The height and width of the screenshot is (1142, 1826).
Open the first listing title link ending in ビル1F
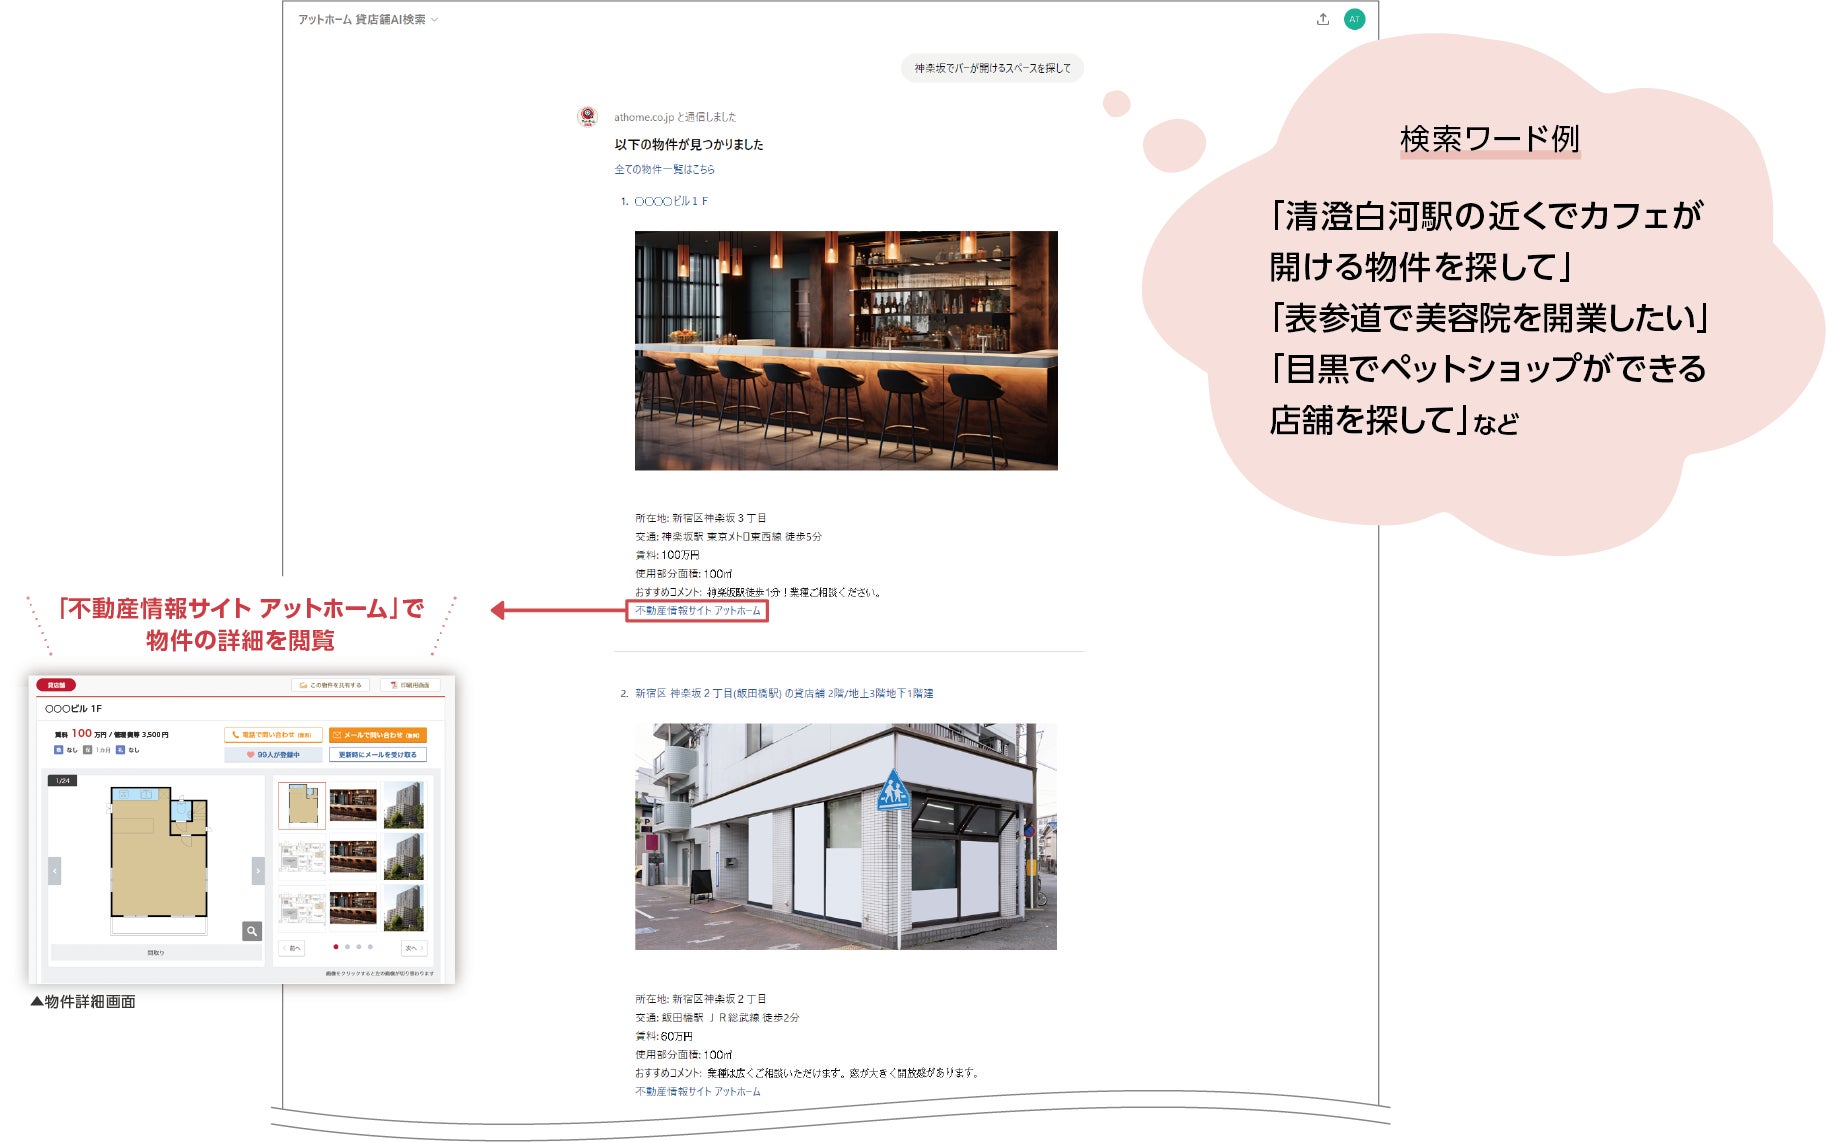[671, 201]
